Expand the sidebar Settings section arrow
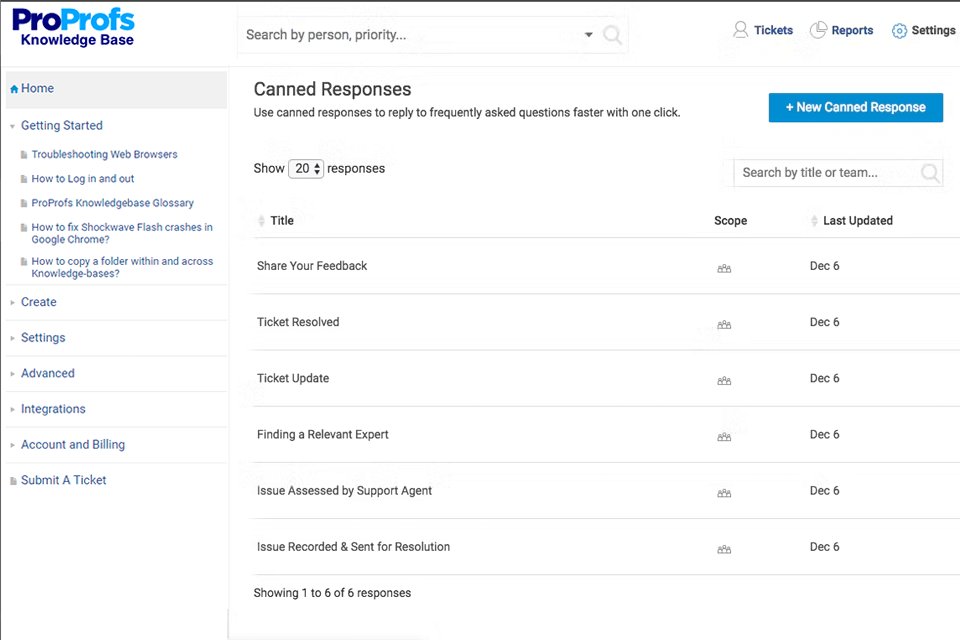 click(12, 338)
